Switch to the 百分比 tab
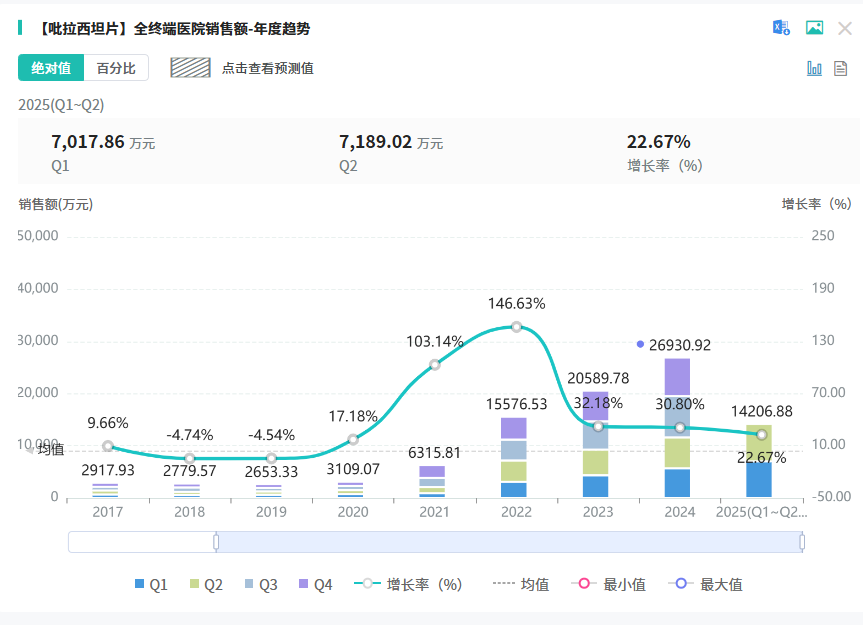Viewport: 863px width, 625px height. pos(116,68)
